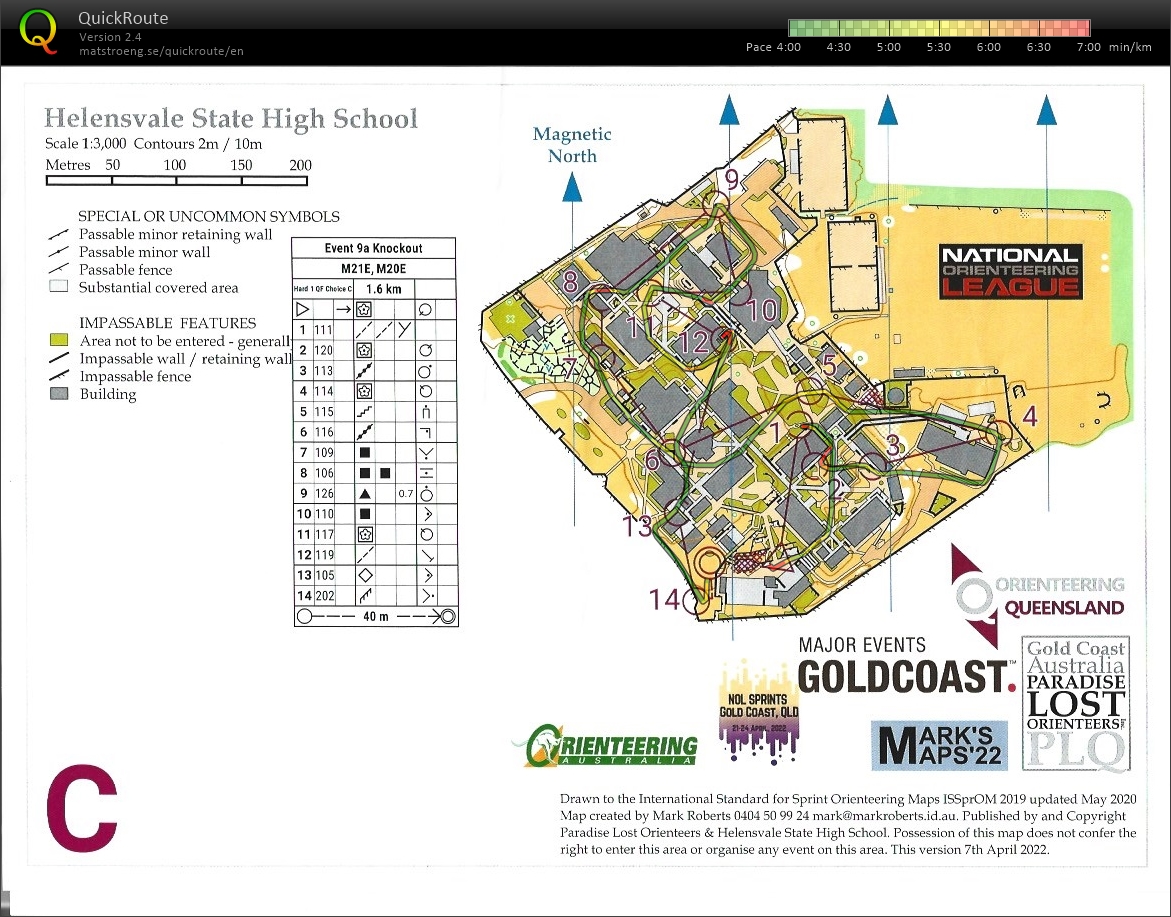Click the start triangle in the description sheet
Image resolution: width=1171 pixels, height=917 pixels.
[x=303, y=309]
